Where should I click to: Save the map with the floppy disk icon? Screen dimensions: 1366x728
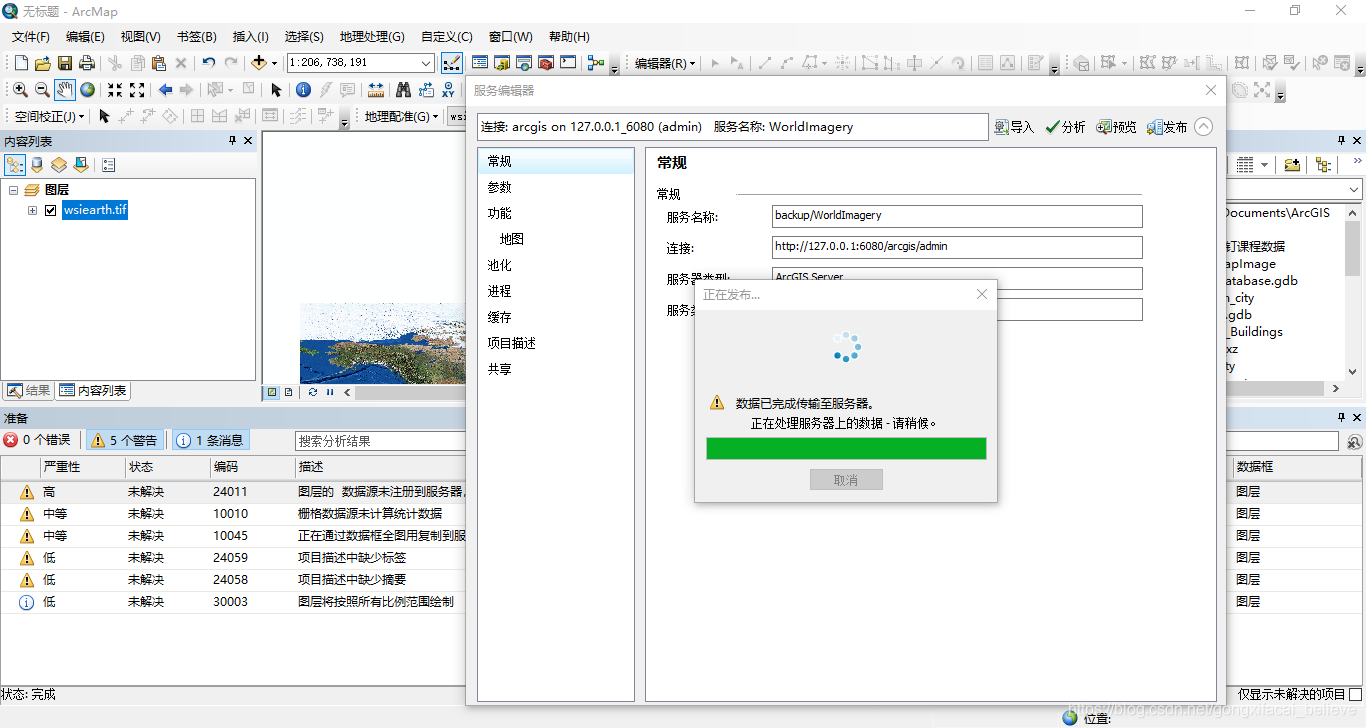[64, 63]
